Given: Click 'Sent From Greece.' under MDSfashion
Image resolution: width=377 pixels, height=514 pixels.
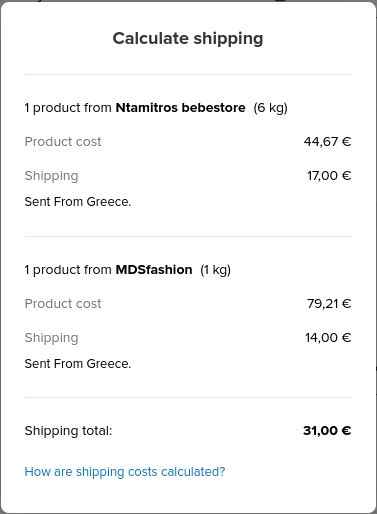Looking at the screenshot, I should point(78,364).
